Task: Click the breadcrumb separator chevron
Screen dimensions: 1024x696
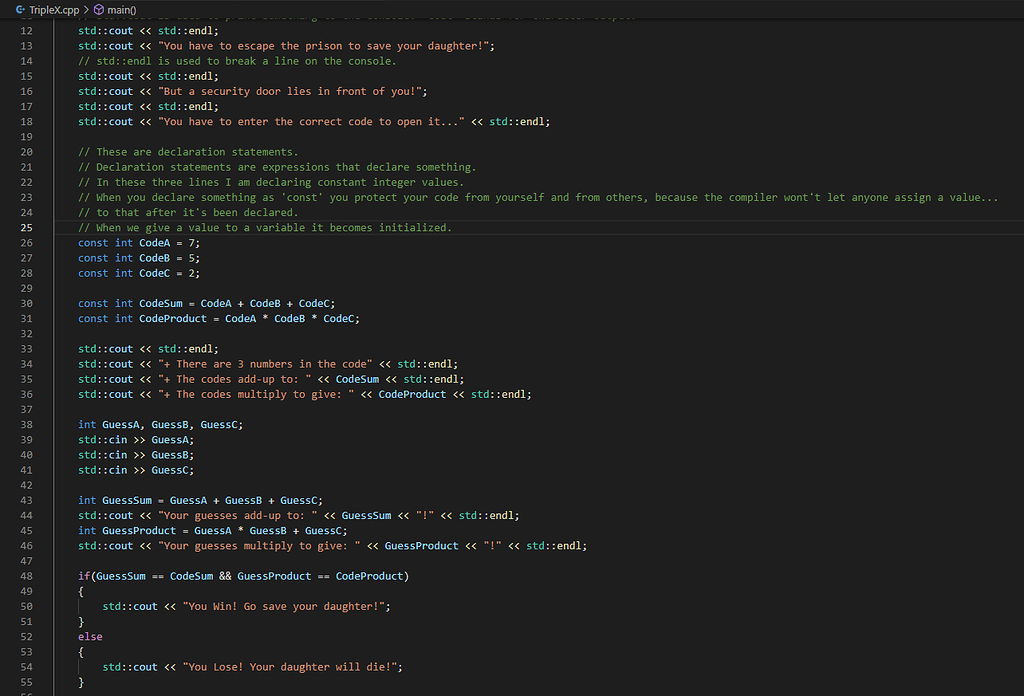Action: point(86,9)
